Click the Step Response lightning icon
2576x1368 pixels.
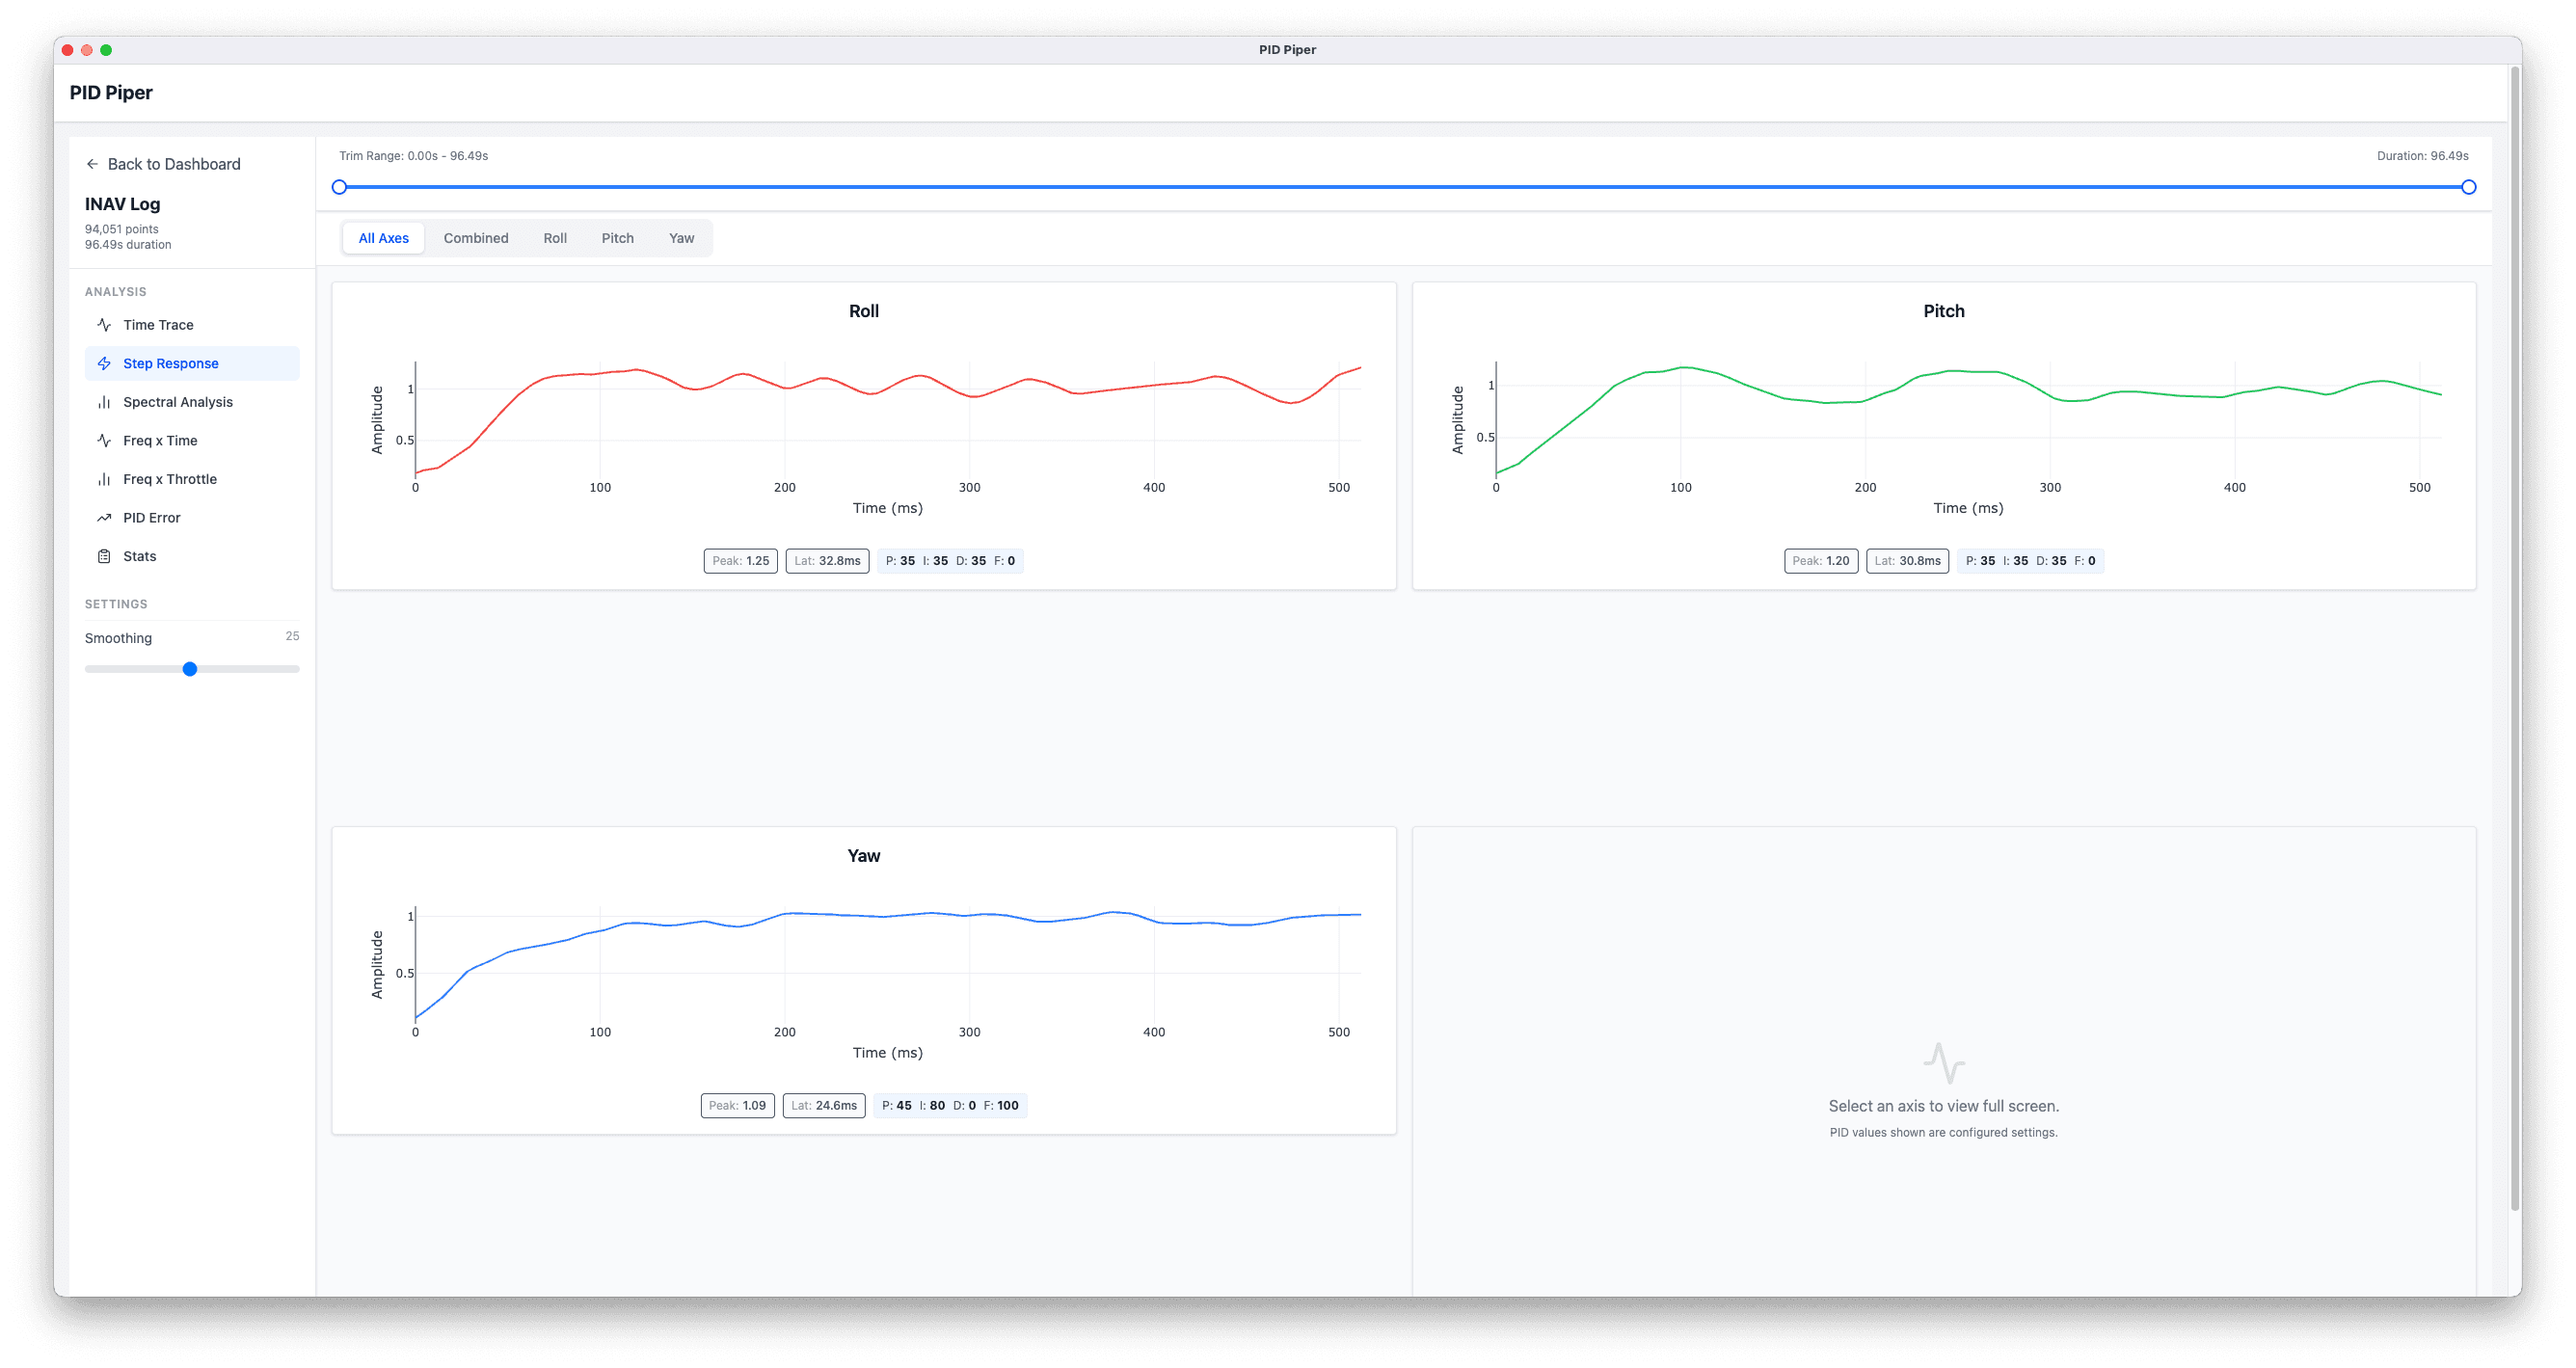pos(104,363)
